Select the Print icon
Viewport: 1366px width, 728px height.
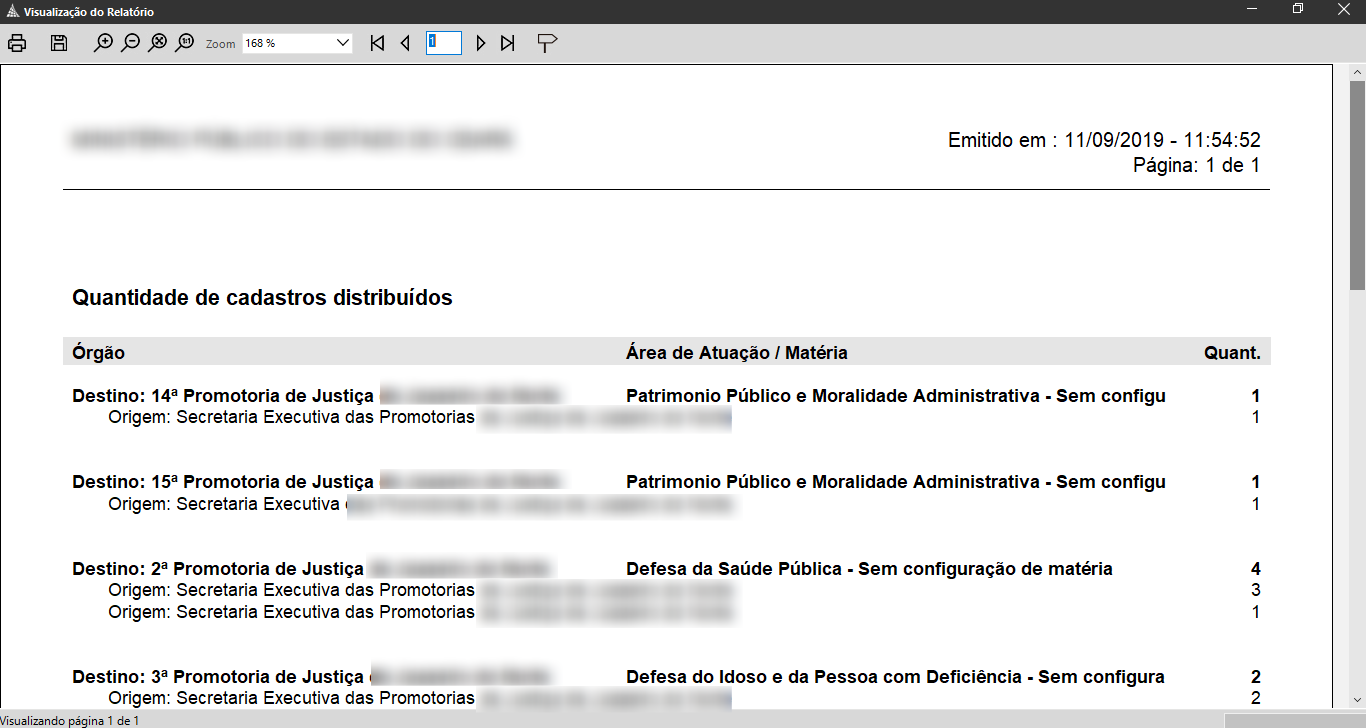click(16, 42)
